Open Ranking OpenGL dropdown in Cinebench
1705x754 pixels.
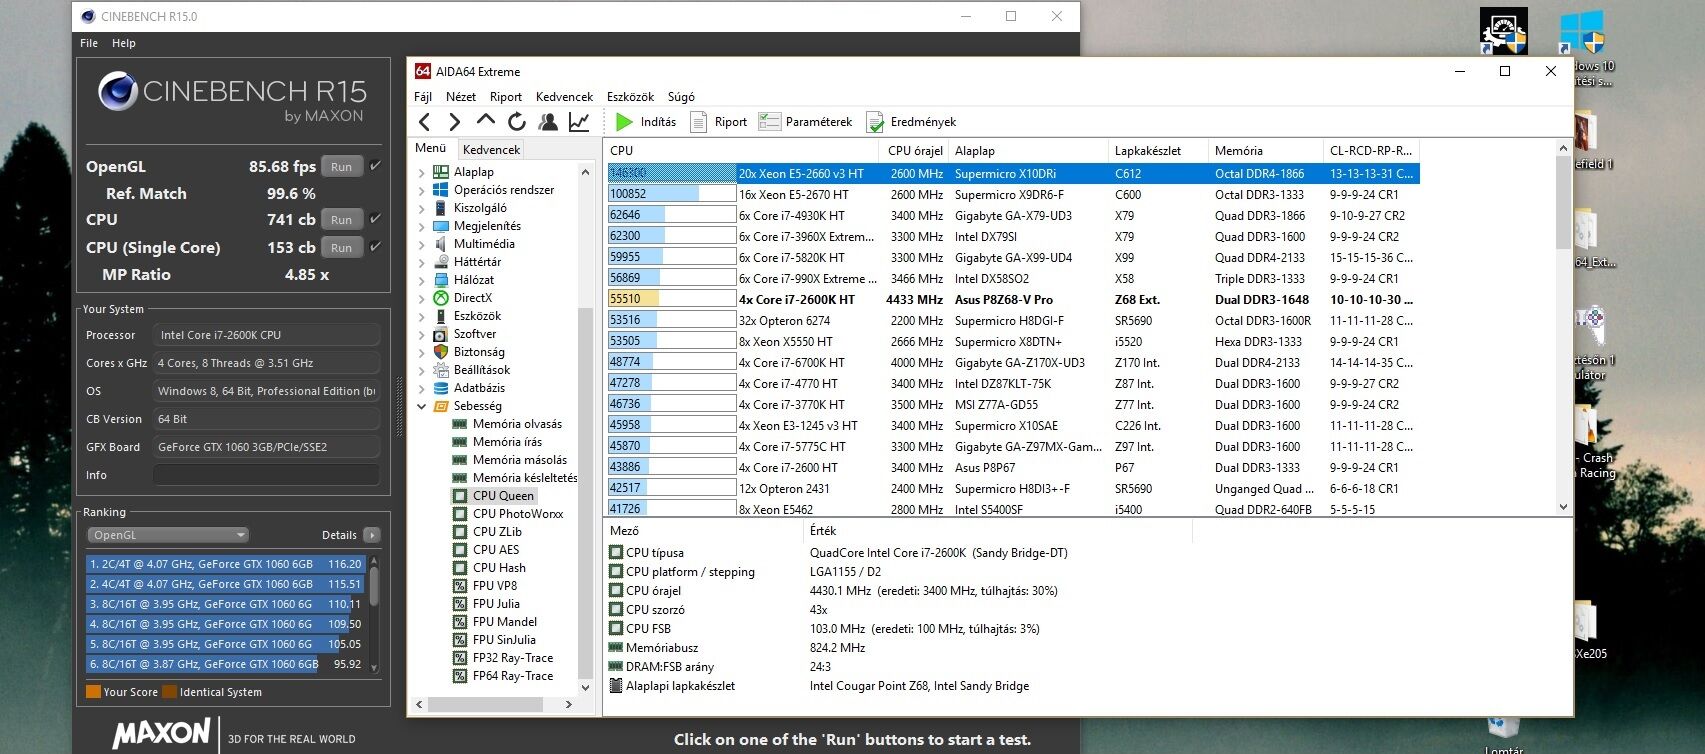coord(167,535)
